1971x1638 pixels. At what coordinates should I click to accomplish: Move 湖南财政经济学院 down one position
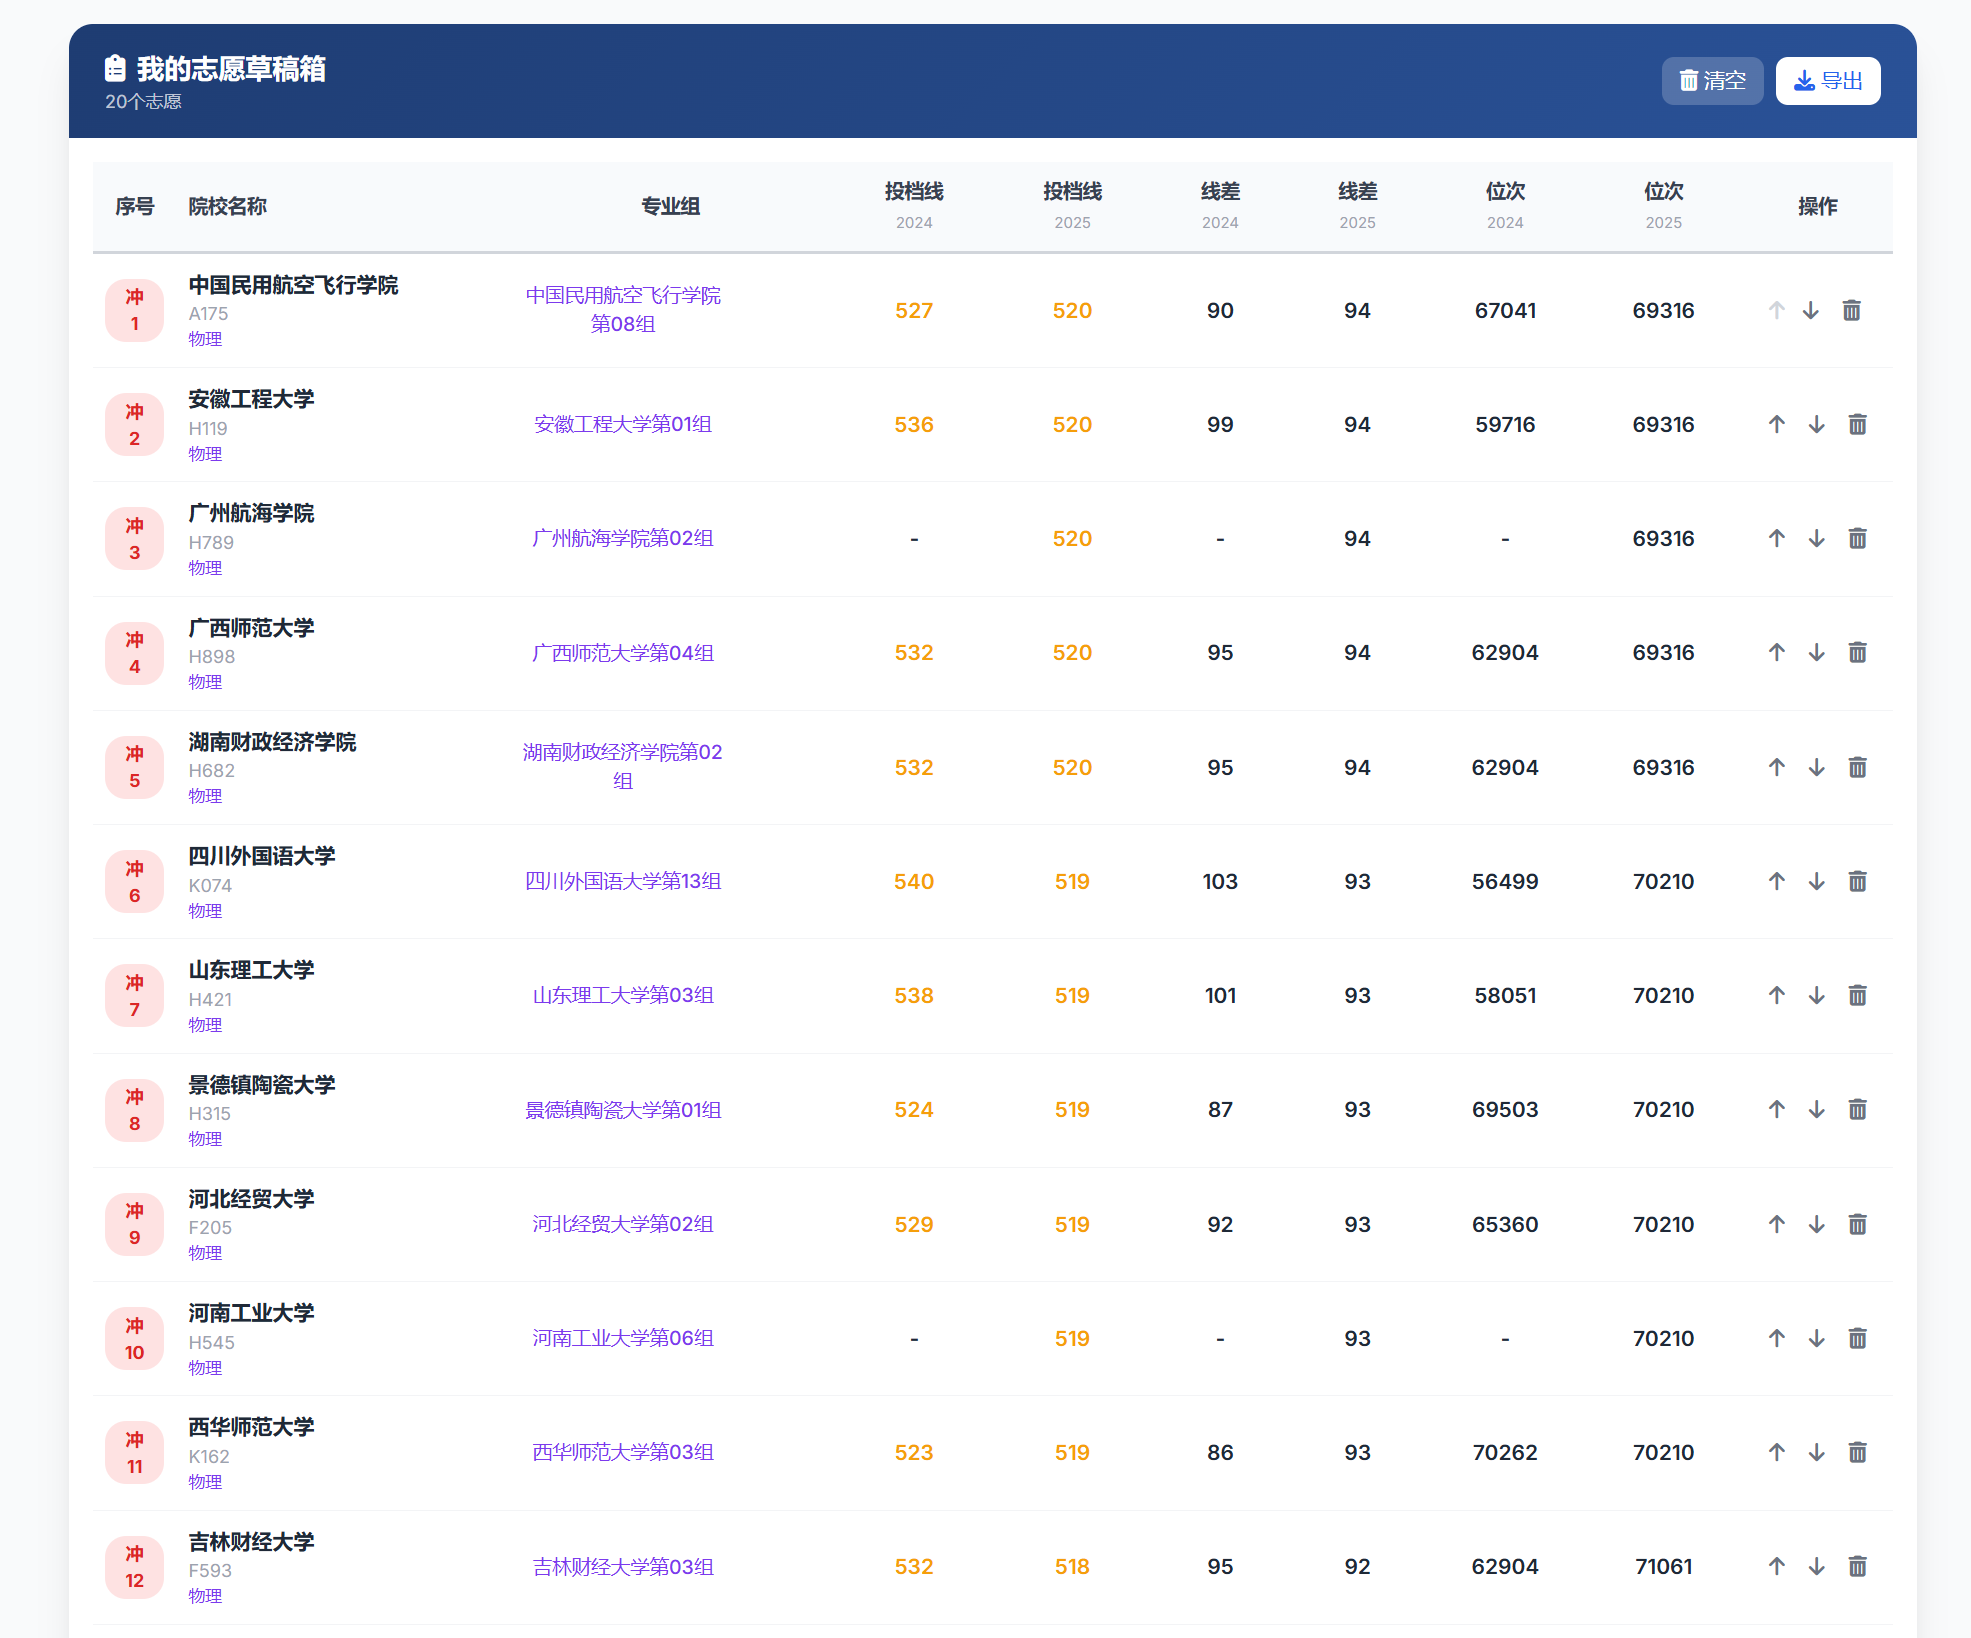pos(1817,768)
